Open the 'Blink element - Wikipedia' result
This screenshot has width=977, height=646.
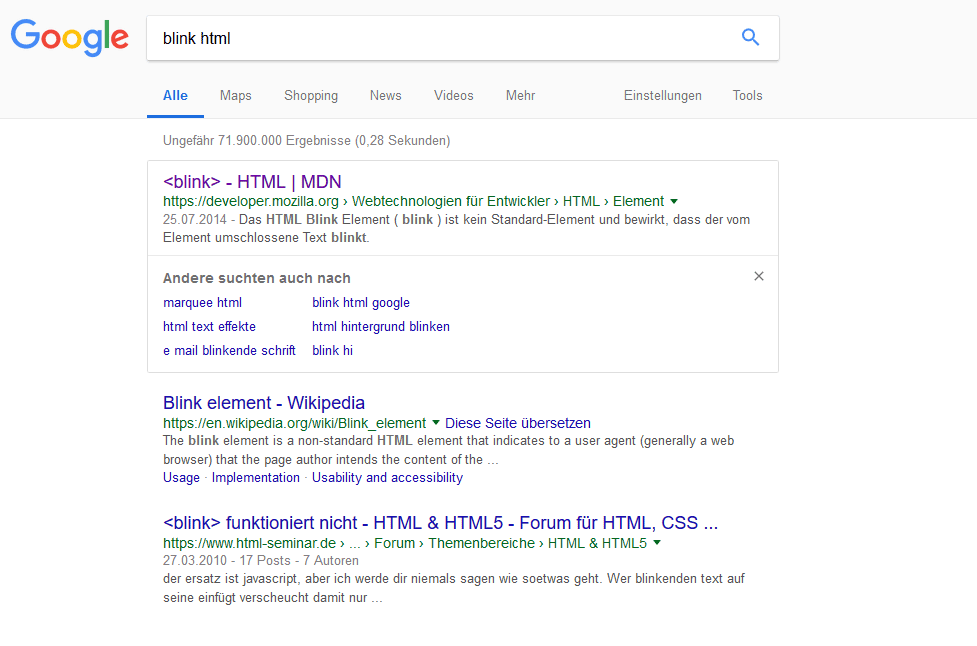point(264,403)
